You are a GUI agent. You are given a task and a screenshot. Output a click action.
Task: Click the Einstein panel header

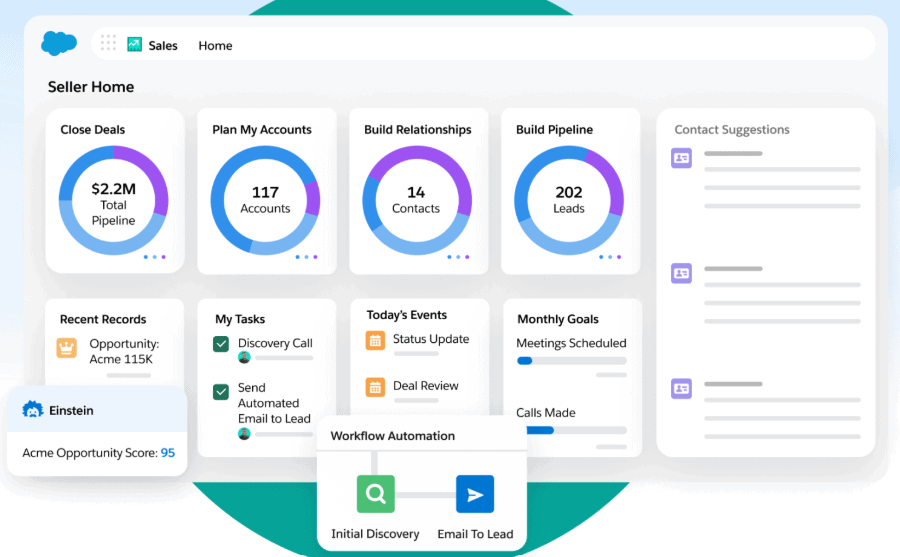point(97,410)
